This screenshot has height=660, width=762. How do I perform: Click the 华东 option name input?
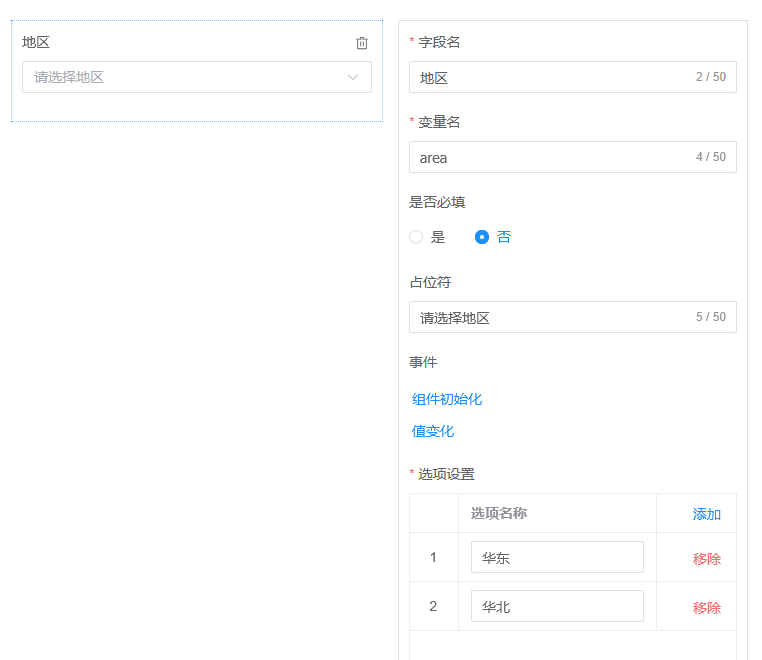click(557, 558)
